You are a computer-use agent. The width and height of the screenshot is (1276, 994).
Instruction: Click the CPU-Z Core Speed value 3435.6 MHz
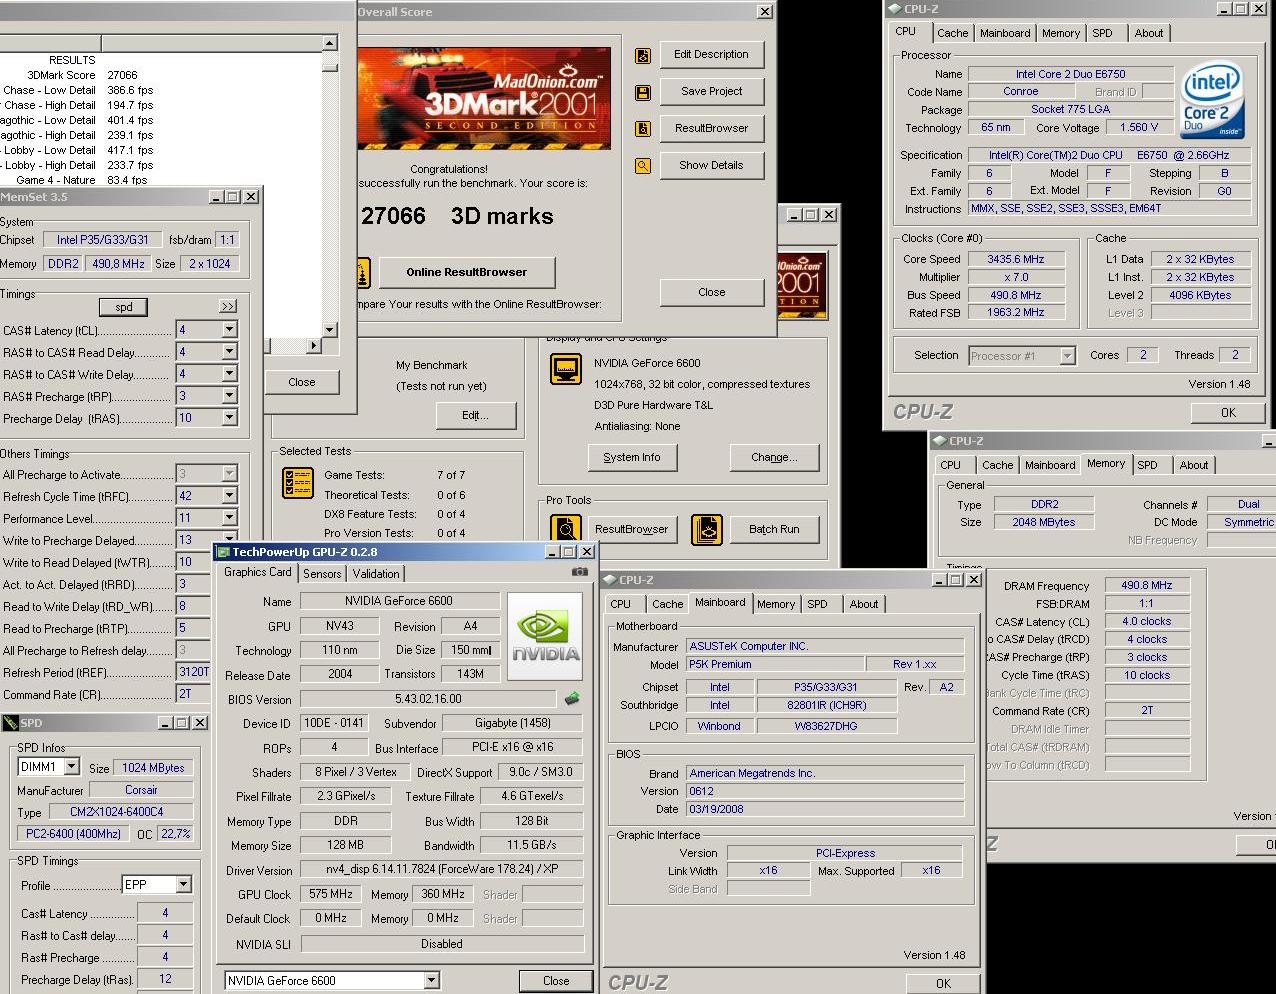(1015, 259)
